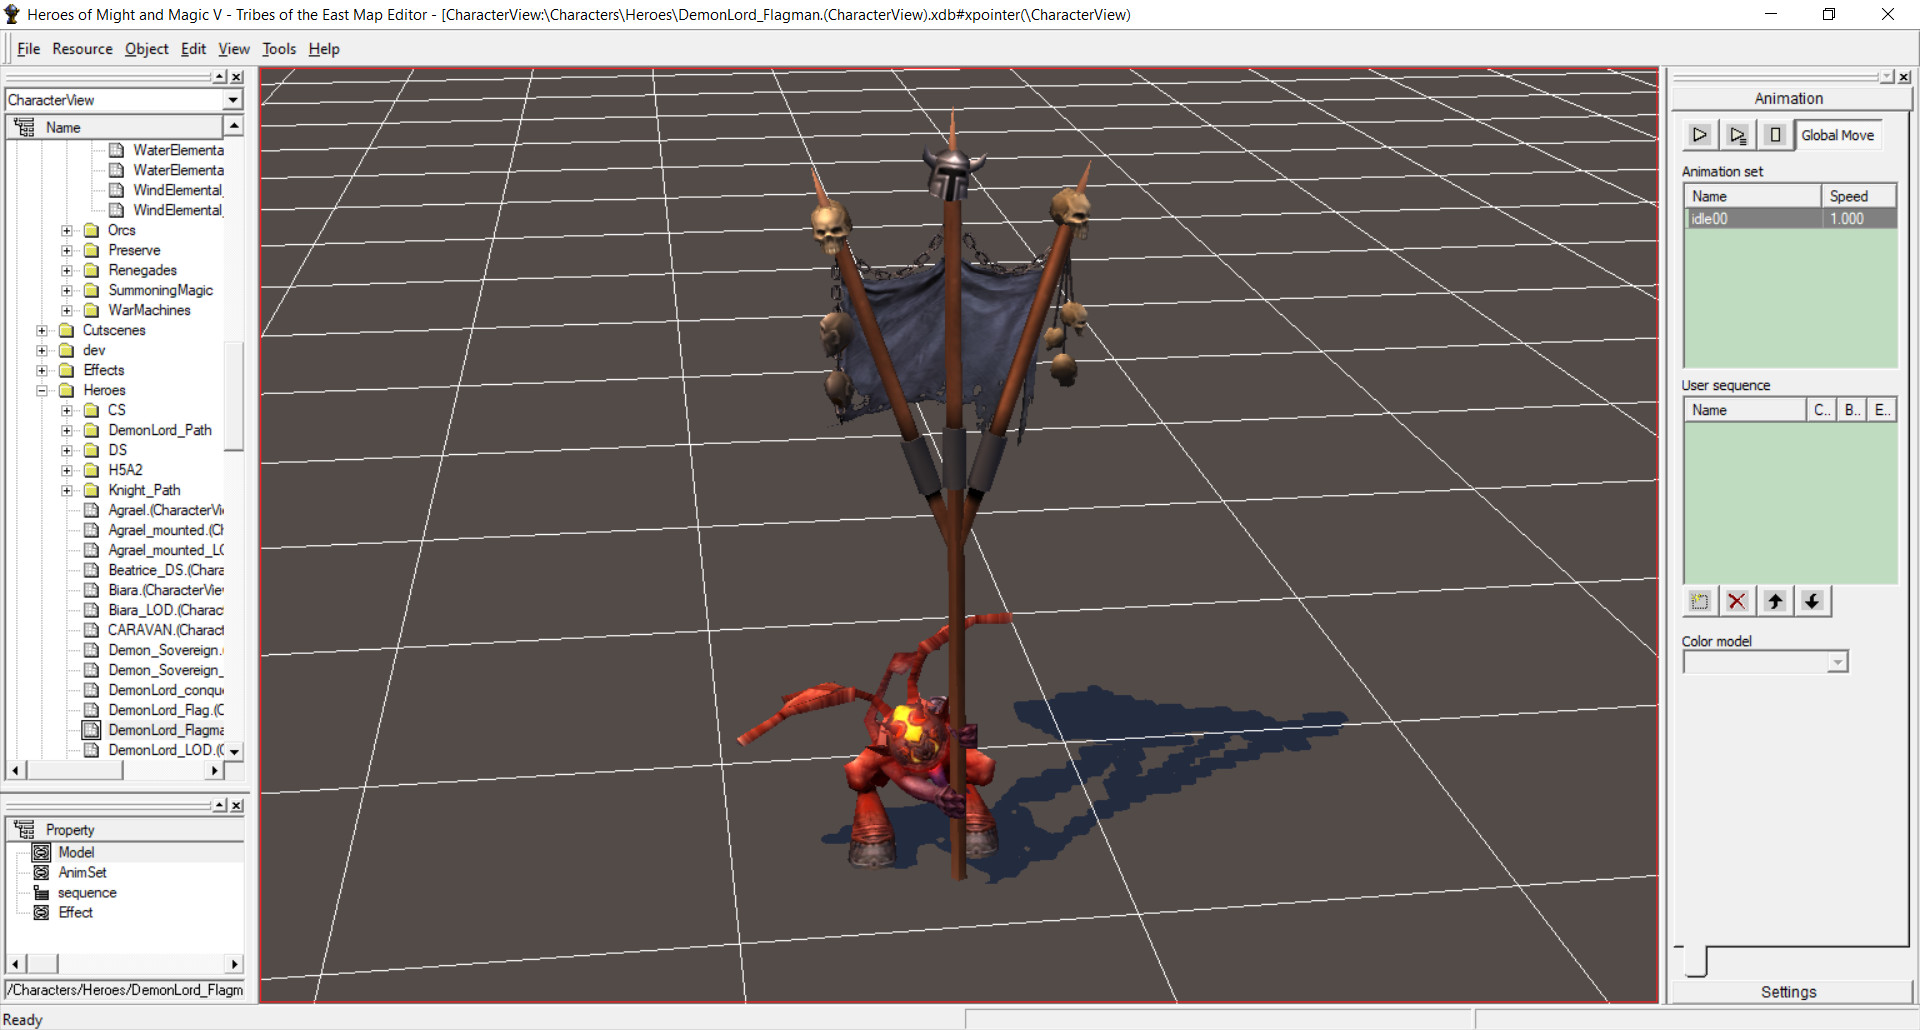Viewport: 1920px width, 1030px height.
Task: Expand the dev folder
Action: (42, 350)
